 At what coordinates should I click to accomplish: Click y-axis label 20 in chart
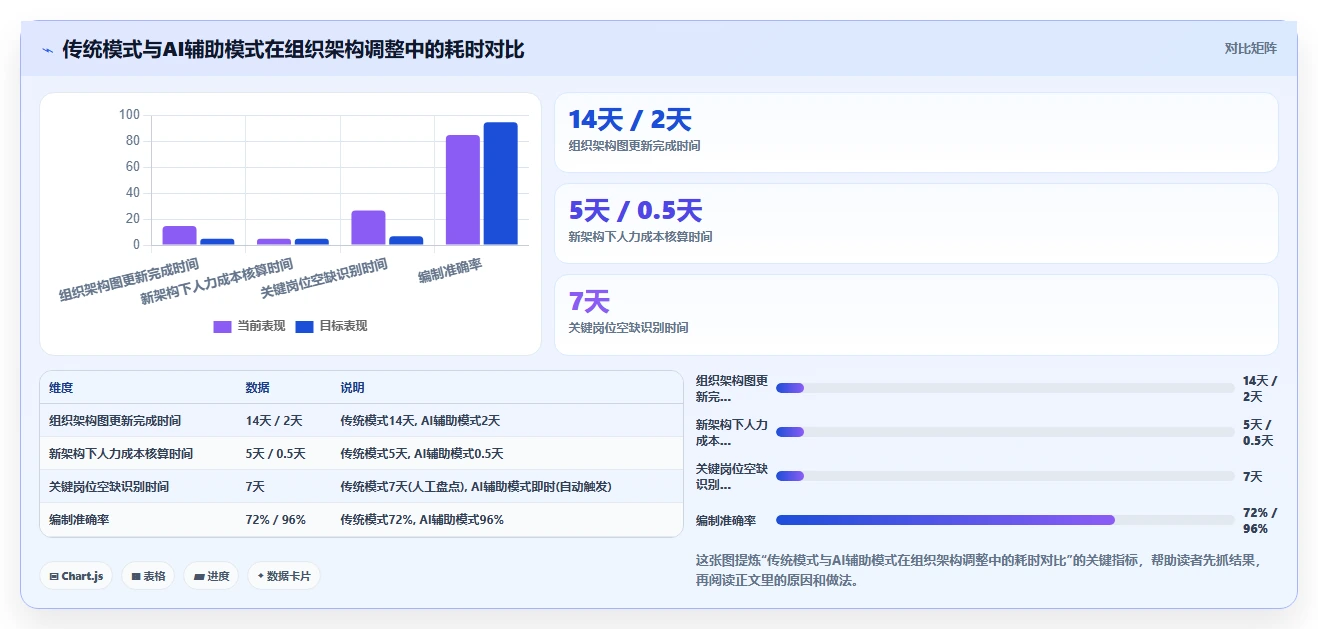pyautogui.click(x=132, y=219)
